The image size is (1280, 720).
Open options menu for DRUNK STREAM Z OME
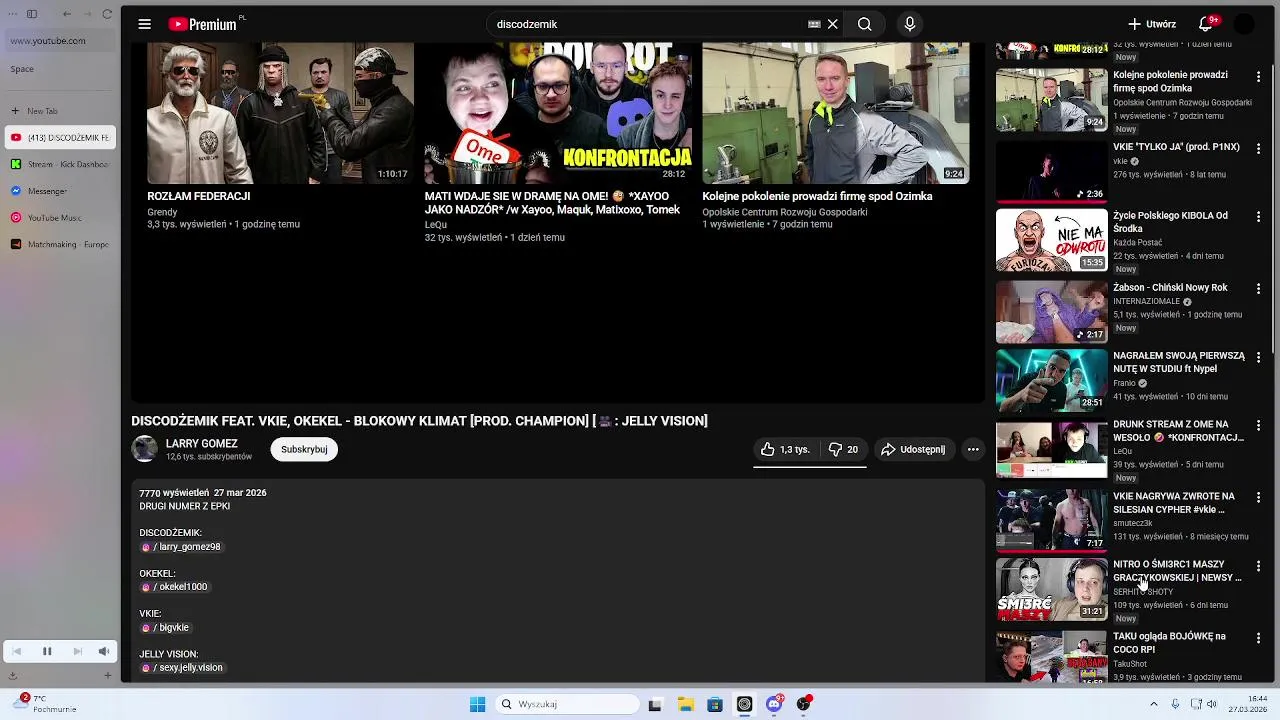[1258, 426]
